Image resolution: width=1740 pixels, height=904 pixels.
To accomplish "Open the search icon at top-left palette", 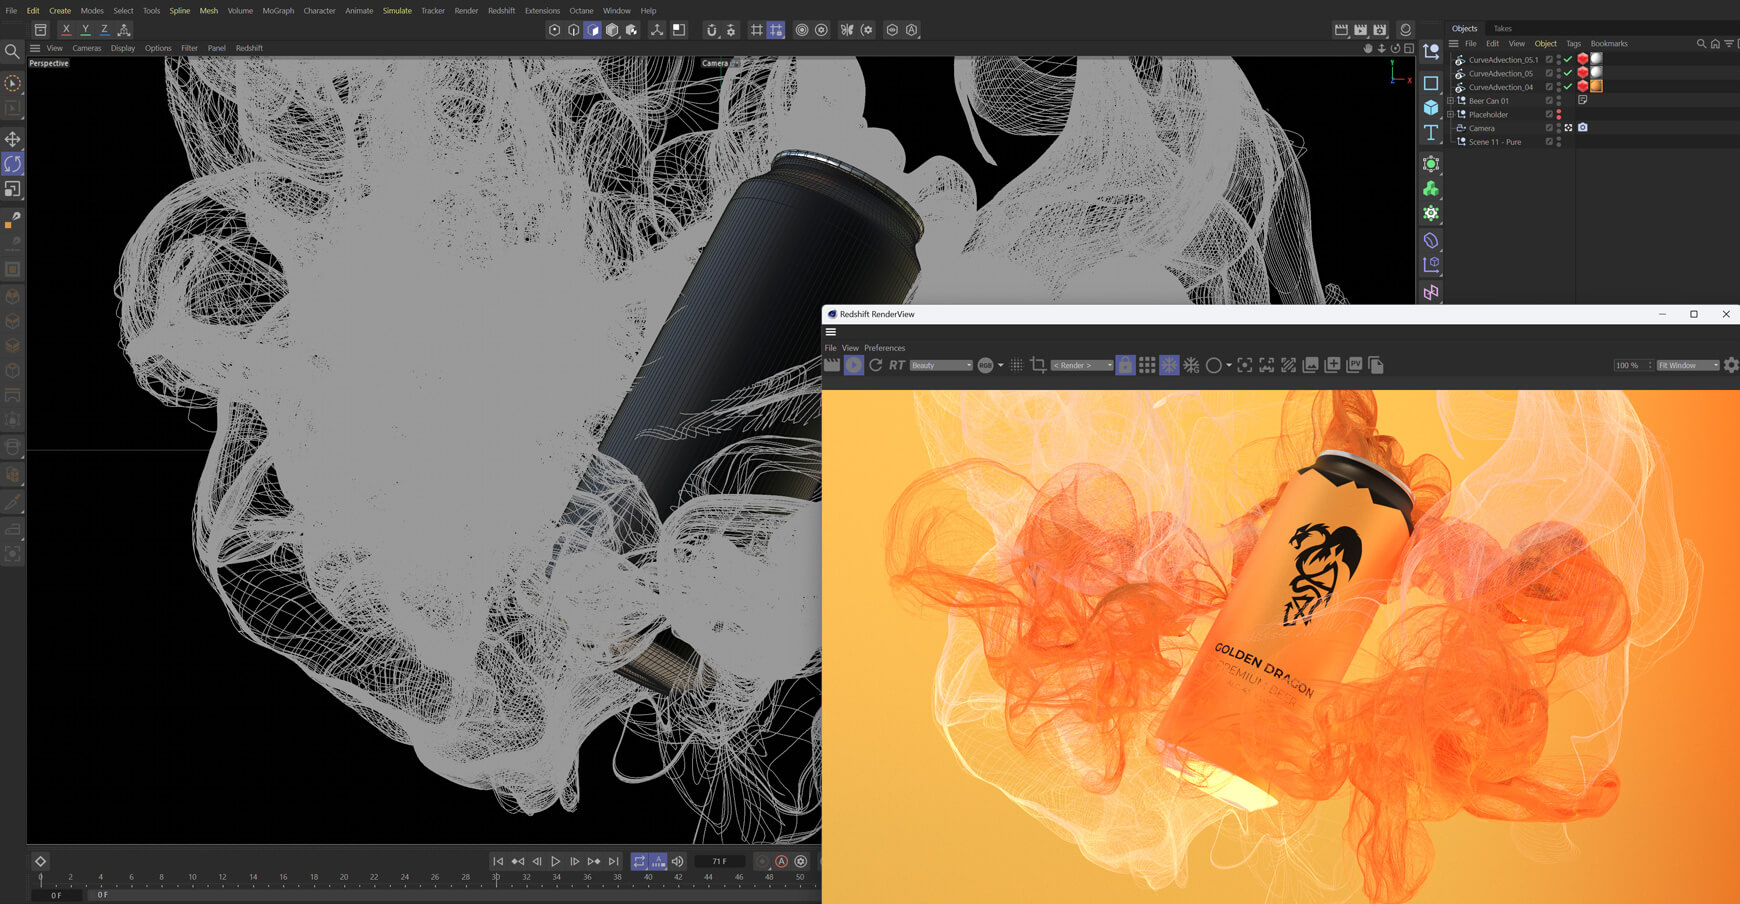I will coord(12,51).
